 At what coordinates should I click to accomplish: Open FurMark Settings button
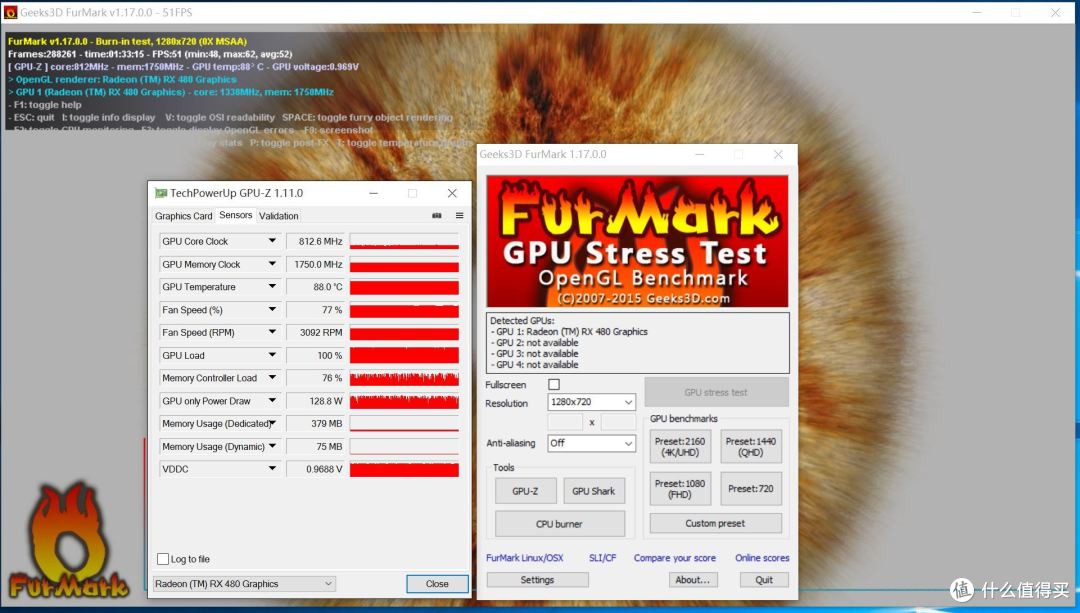[537, 580]
